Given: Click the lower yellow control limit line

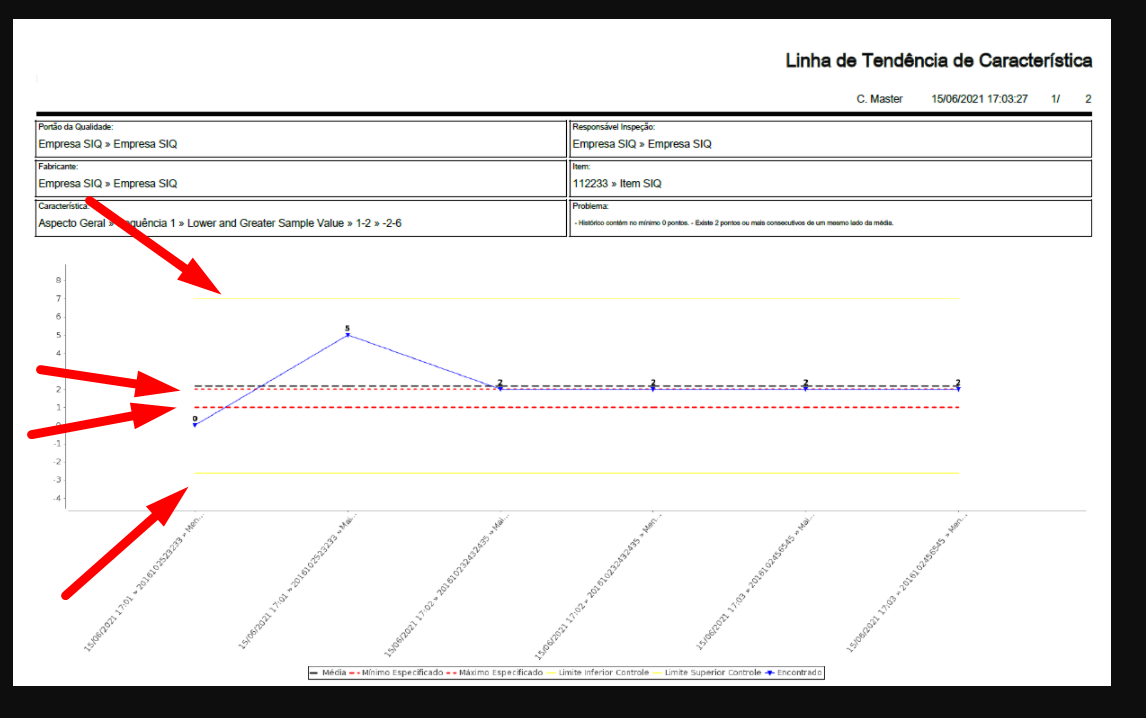Looking at the screenshot, I should [x=577, y=473].
